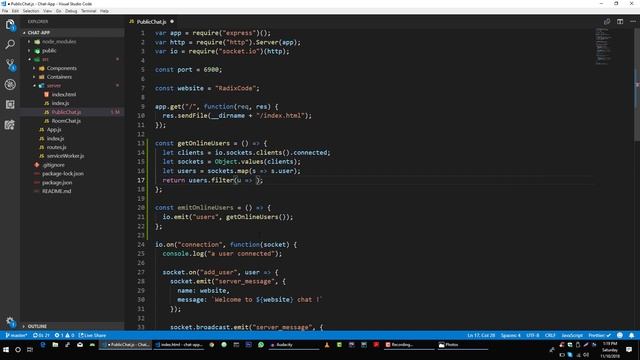Open the Go menu
640x360 pixels.
coord(58,11)
